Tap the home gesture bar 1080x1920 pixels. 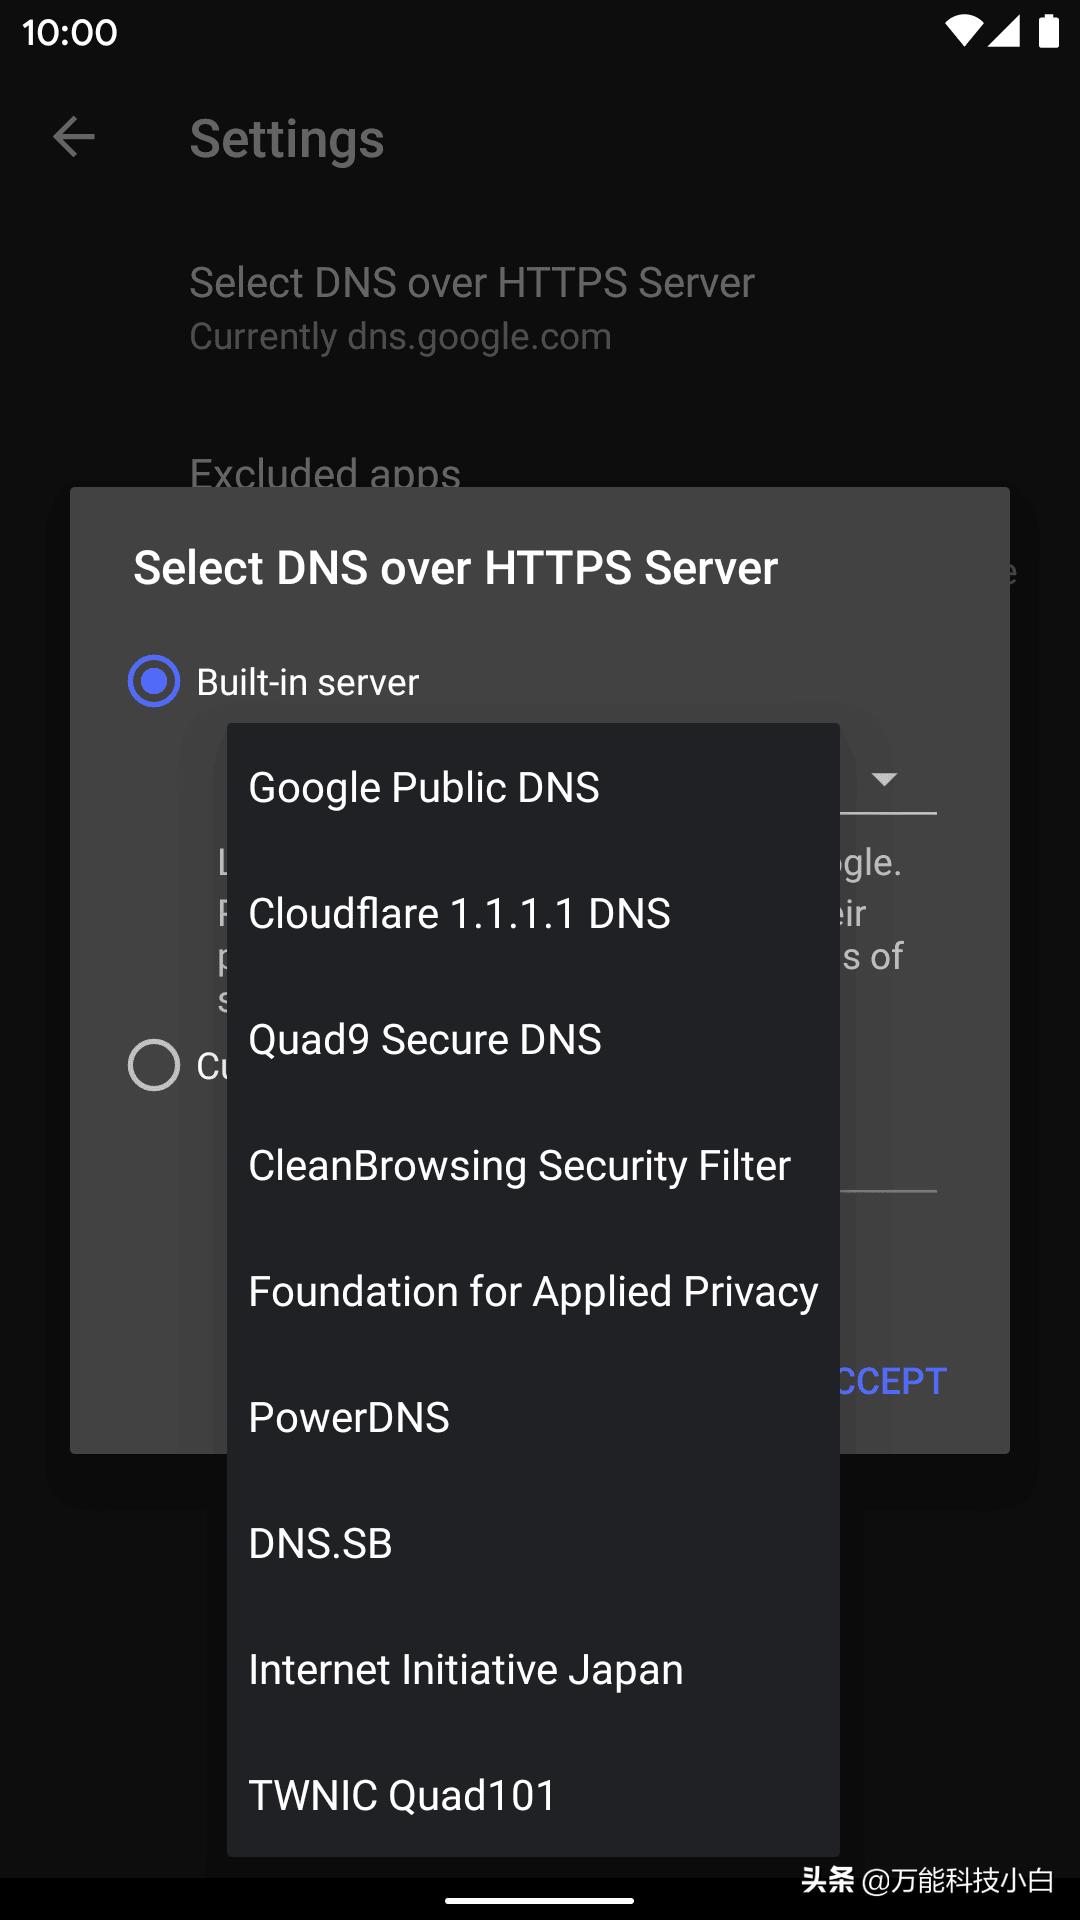click(540, 1900)
